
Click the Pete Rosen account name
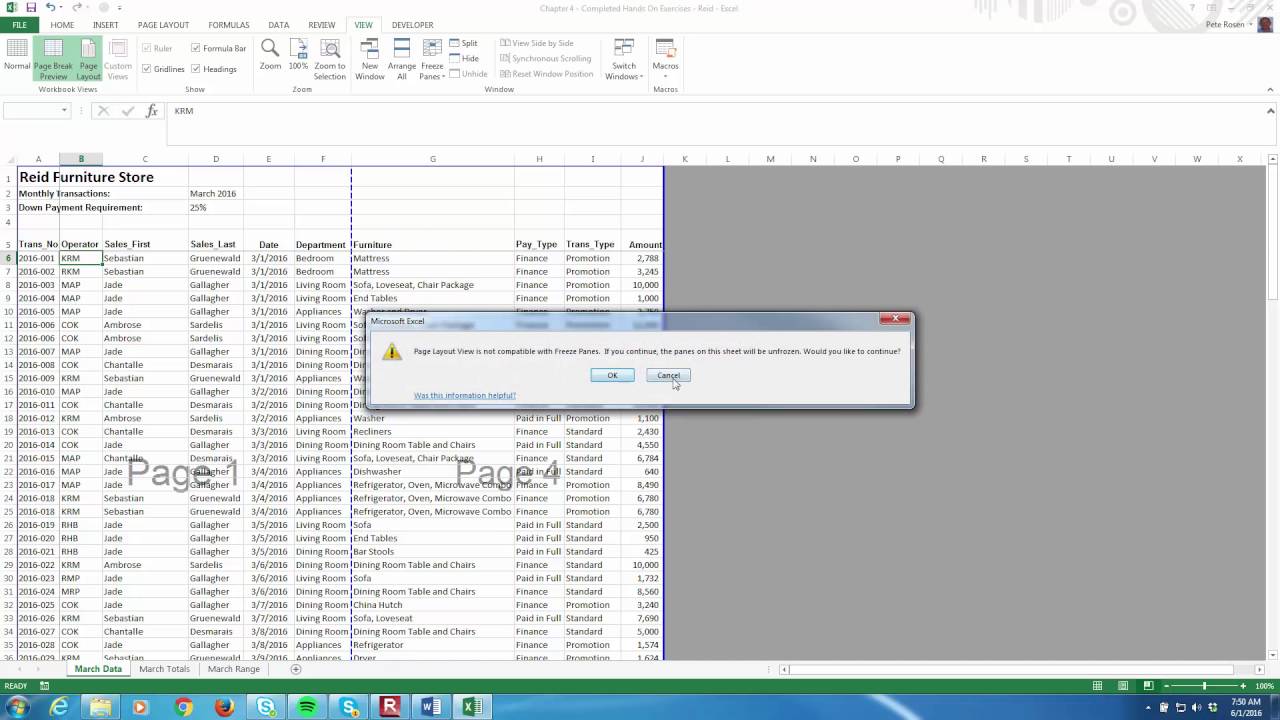click(1225, 25)
